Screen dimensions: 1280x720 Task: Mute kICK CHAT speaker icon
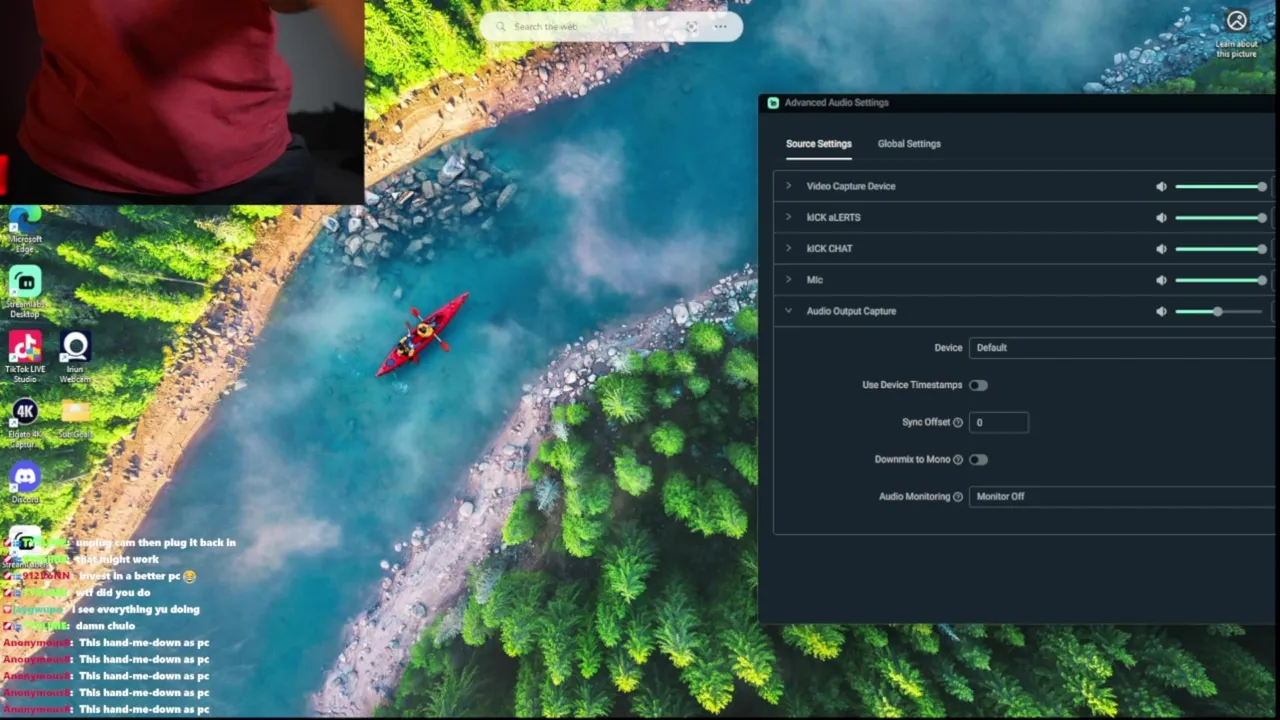1161,248
